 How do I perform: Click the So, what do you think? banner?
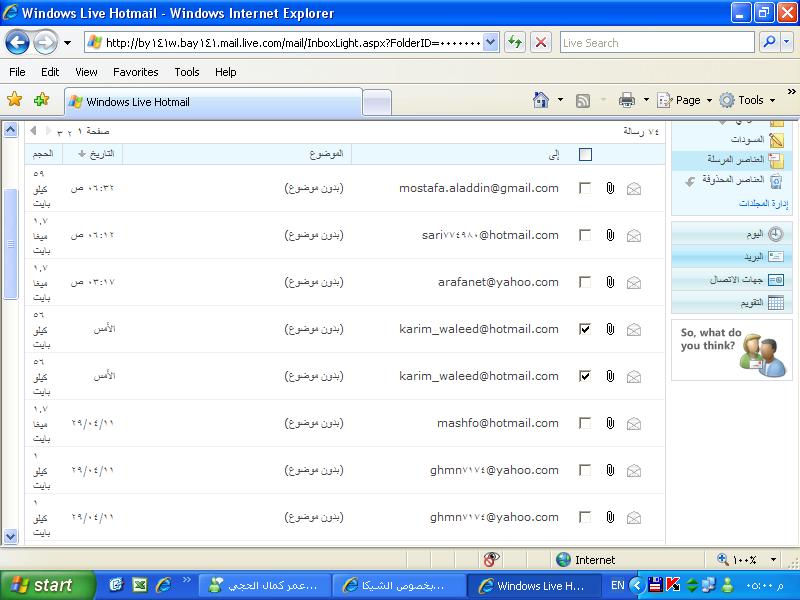click(x=732, y=349)
